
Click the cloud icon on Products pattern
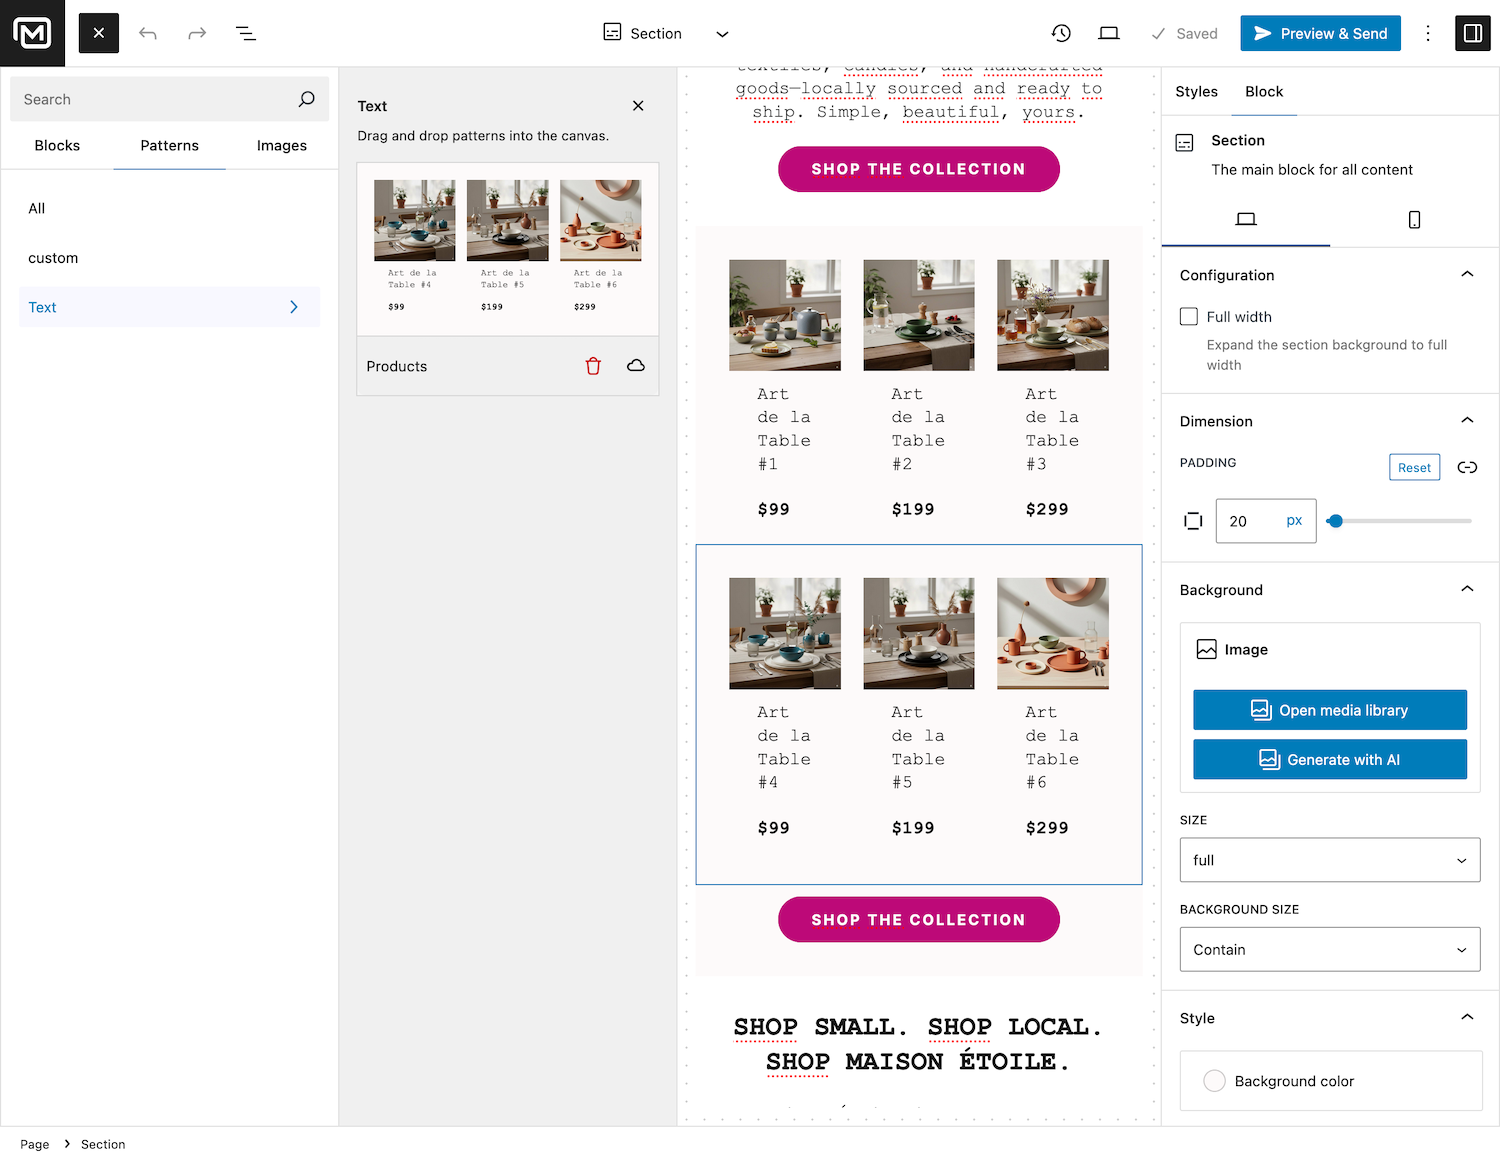click(636, 366)
